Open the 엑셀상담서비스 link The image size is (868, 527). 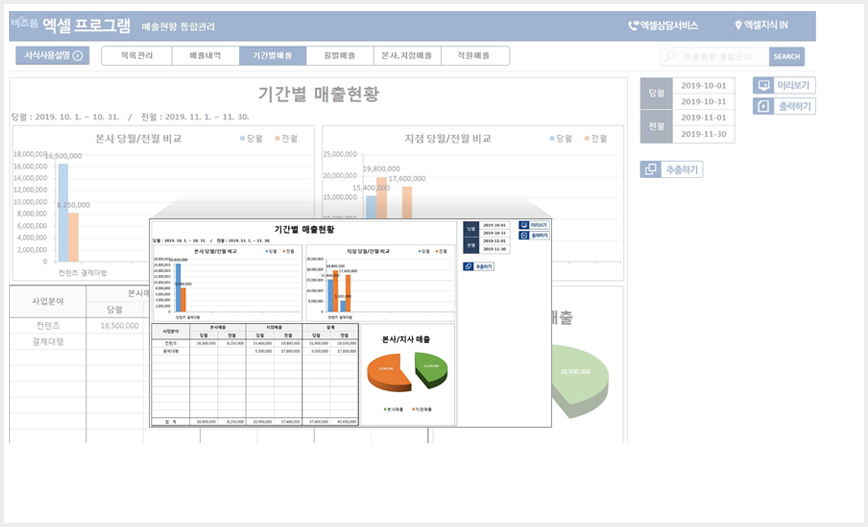coord(669,25)
